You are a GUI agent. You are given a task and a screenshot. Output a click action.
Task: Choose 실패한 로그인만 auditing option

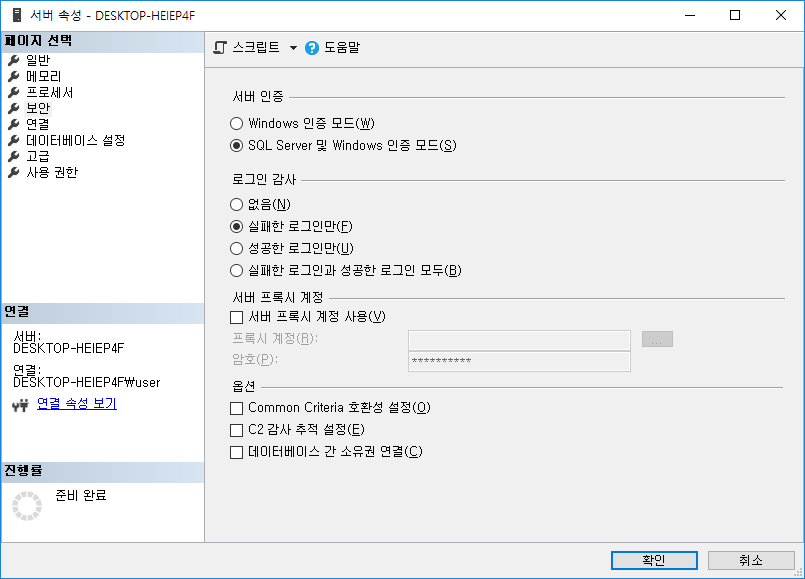coord(236,226)
